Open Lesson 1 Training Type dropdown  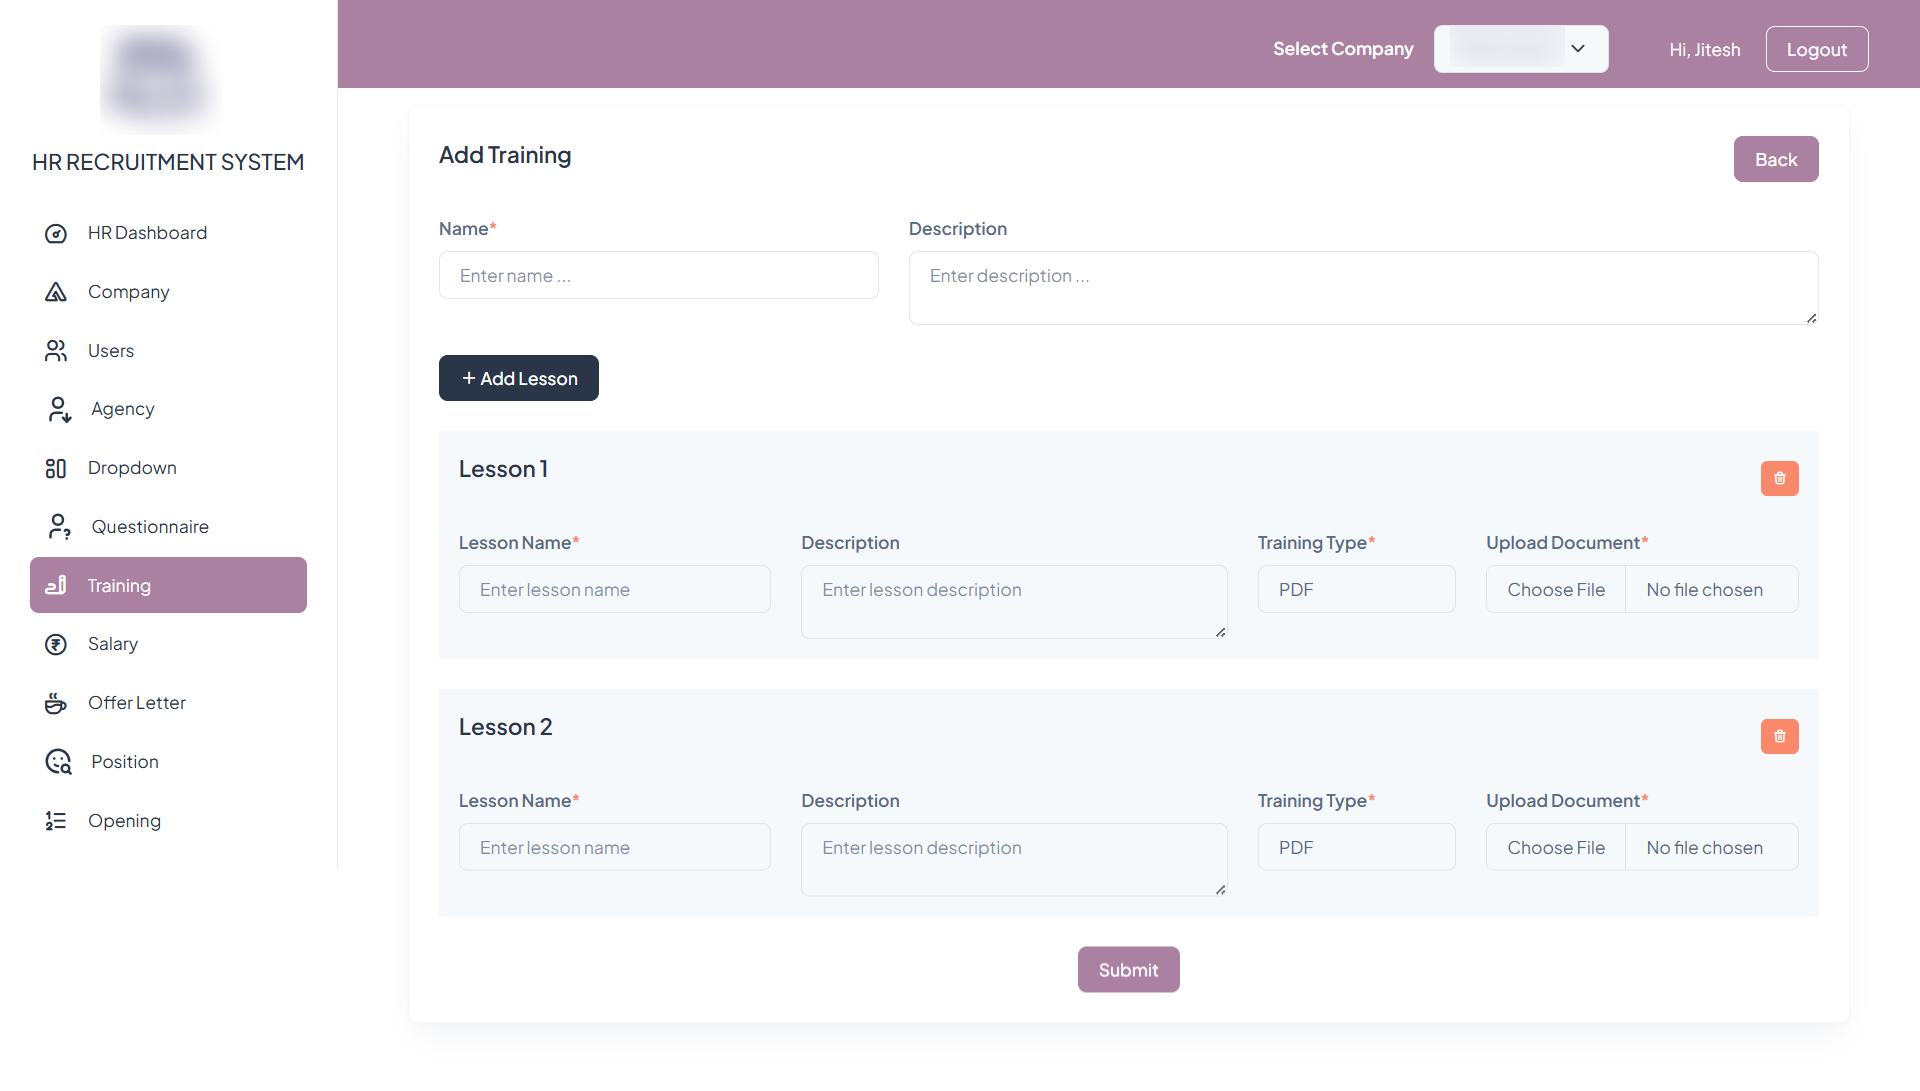point(1356,590)
